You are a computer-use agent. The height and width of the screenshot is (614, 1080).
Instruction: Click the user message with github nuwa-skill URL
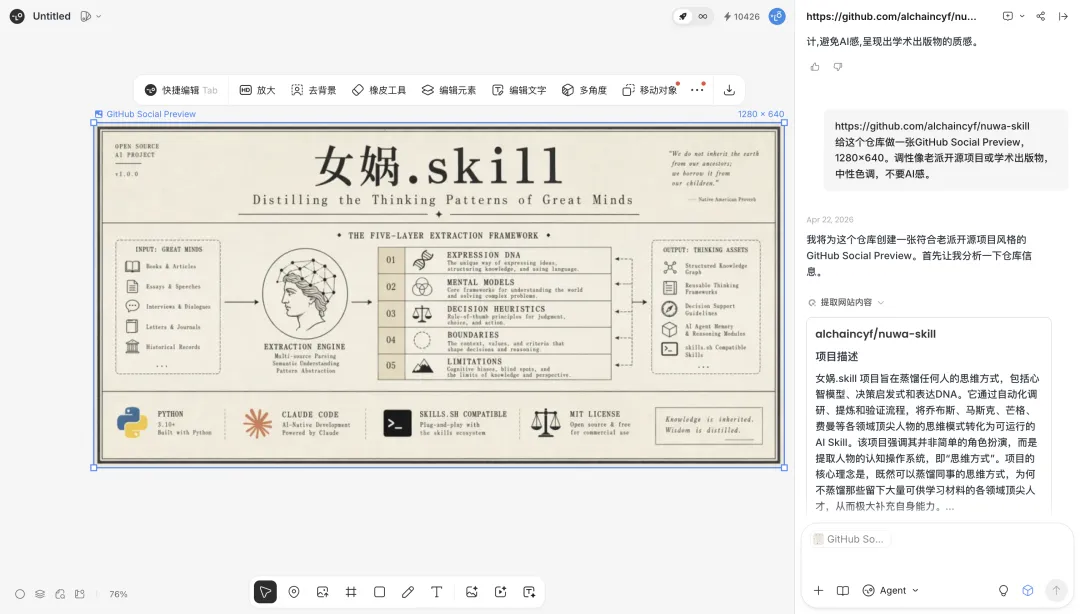946,150
